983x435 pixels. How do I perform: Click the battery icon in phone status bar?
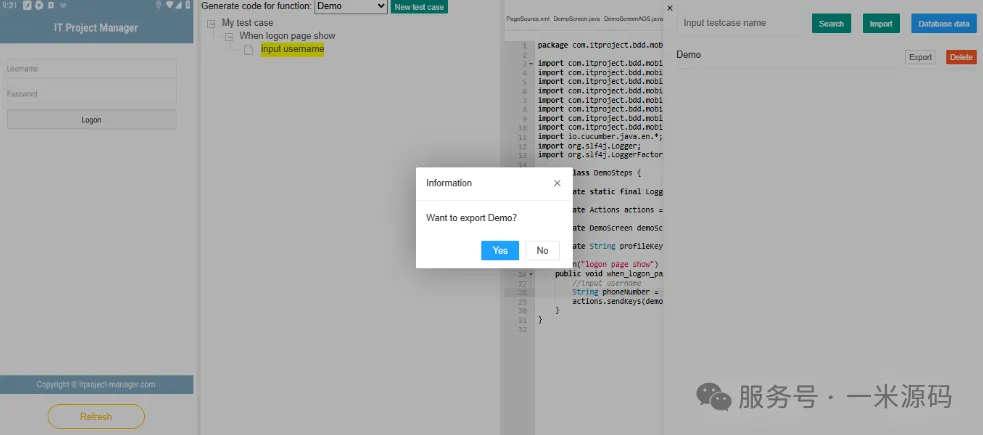pos(187,5)
